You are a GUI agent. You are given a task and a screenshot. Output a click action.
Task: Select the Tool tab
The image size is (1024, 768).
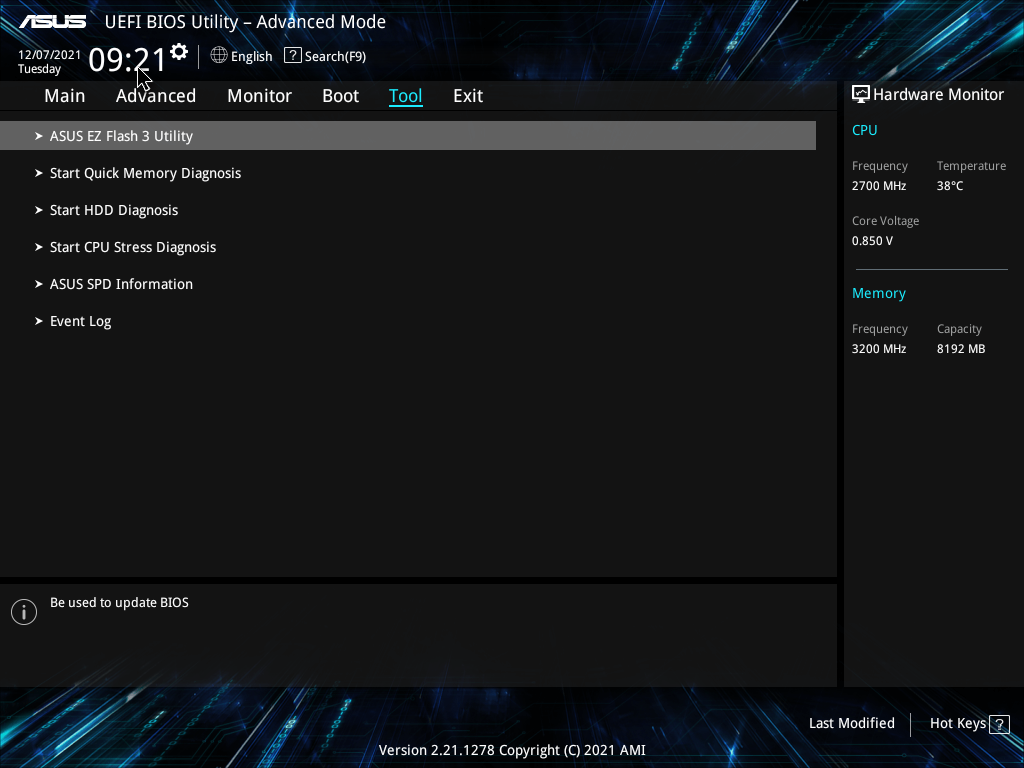(406, 95)
